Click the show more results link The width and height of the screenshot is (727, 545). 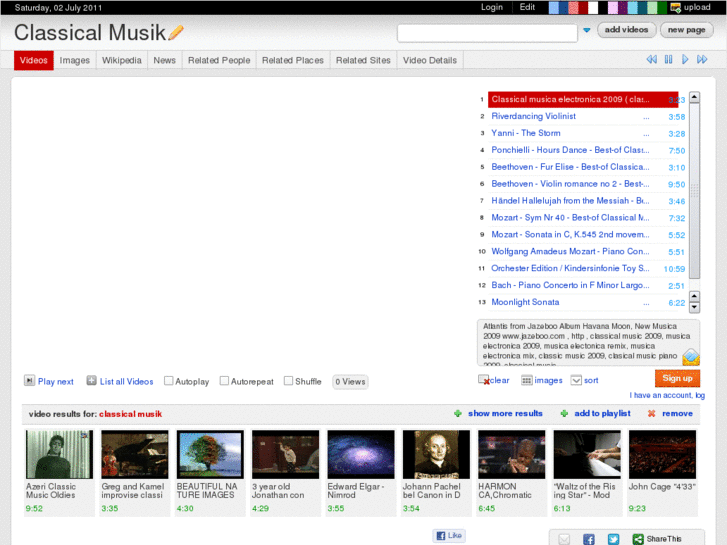click(x=505, y=413)
